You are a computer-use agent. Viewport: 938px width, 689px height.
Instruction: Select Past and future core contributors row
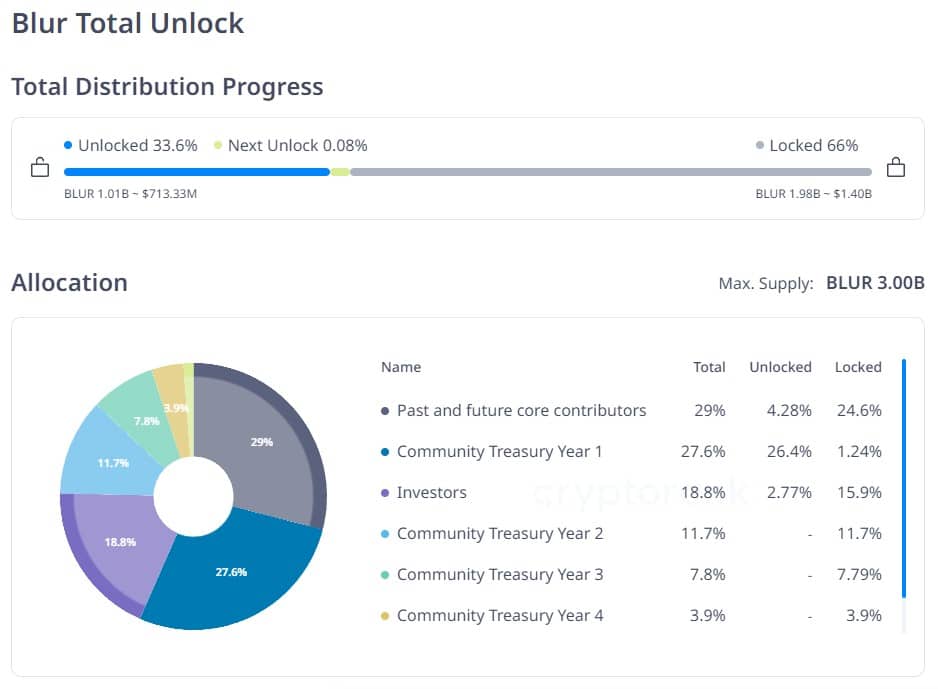[x=521, y=411]
